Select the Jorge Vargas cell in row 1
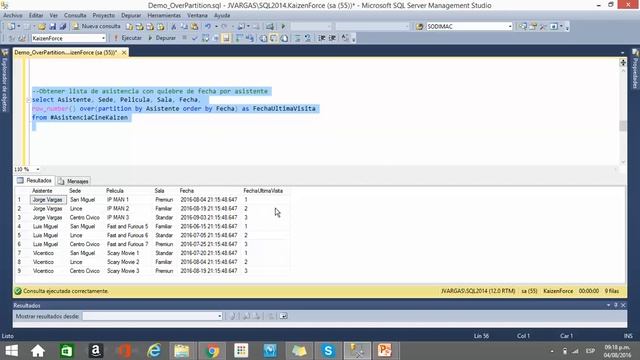The height and width of the screenshot is (360, 640). point(48,200)
